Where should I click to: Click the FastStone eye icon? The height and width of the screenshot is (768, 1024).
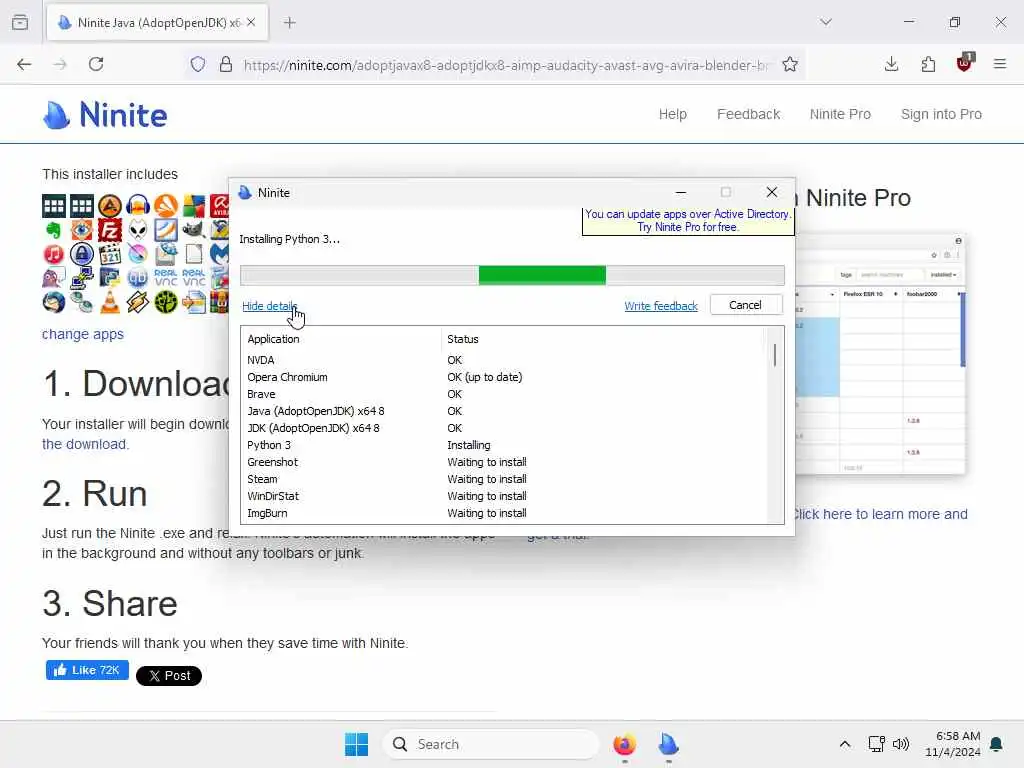pyautogui.click(x=82, y=230)
